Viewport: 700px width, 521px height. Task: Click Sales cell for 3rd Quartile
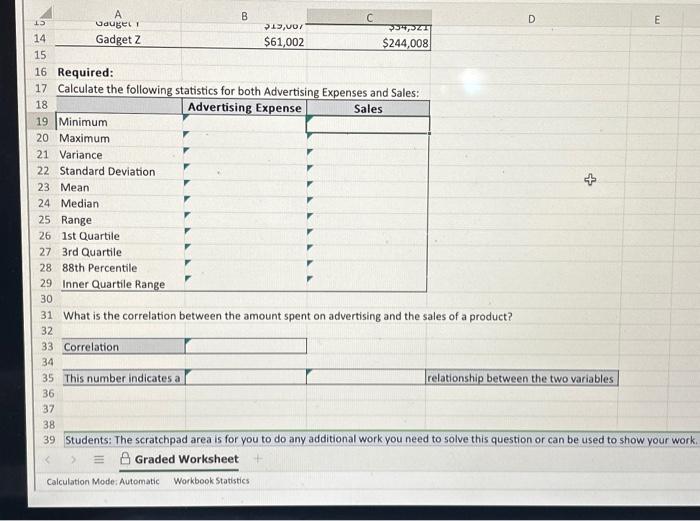[367, 252]
